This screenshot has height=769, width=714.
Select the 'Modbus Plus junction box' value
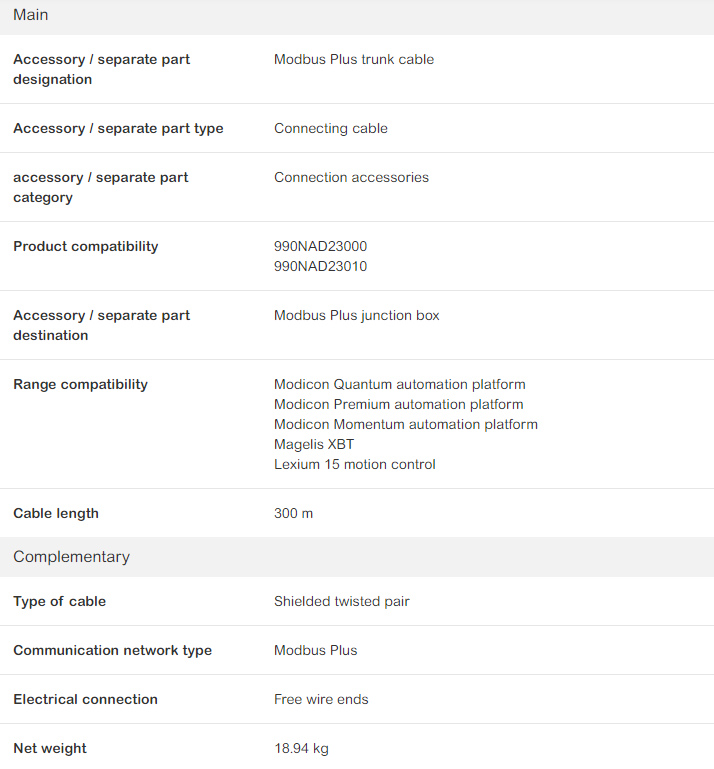tap(357, 315)
